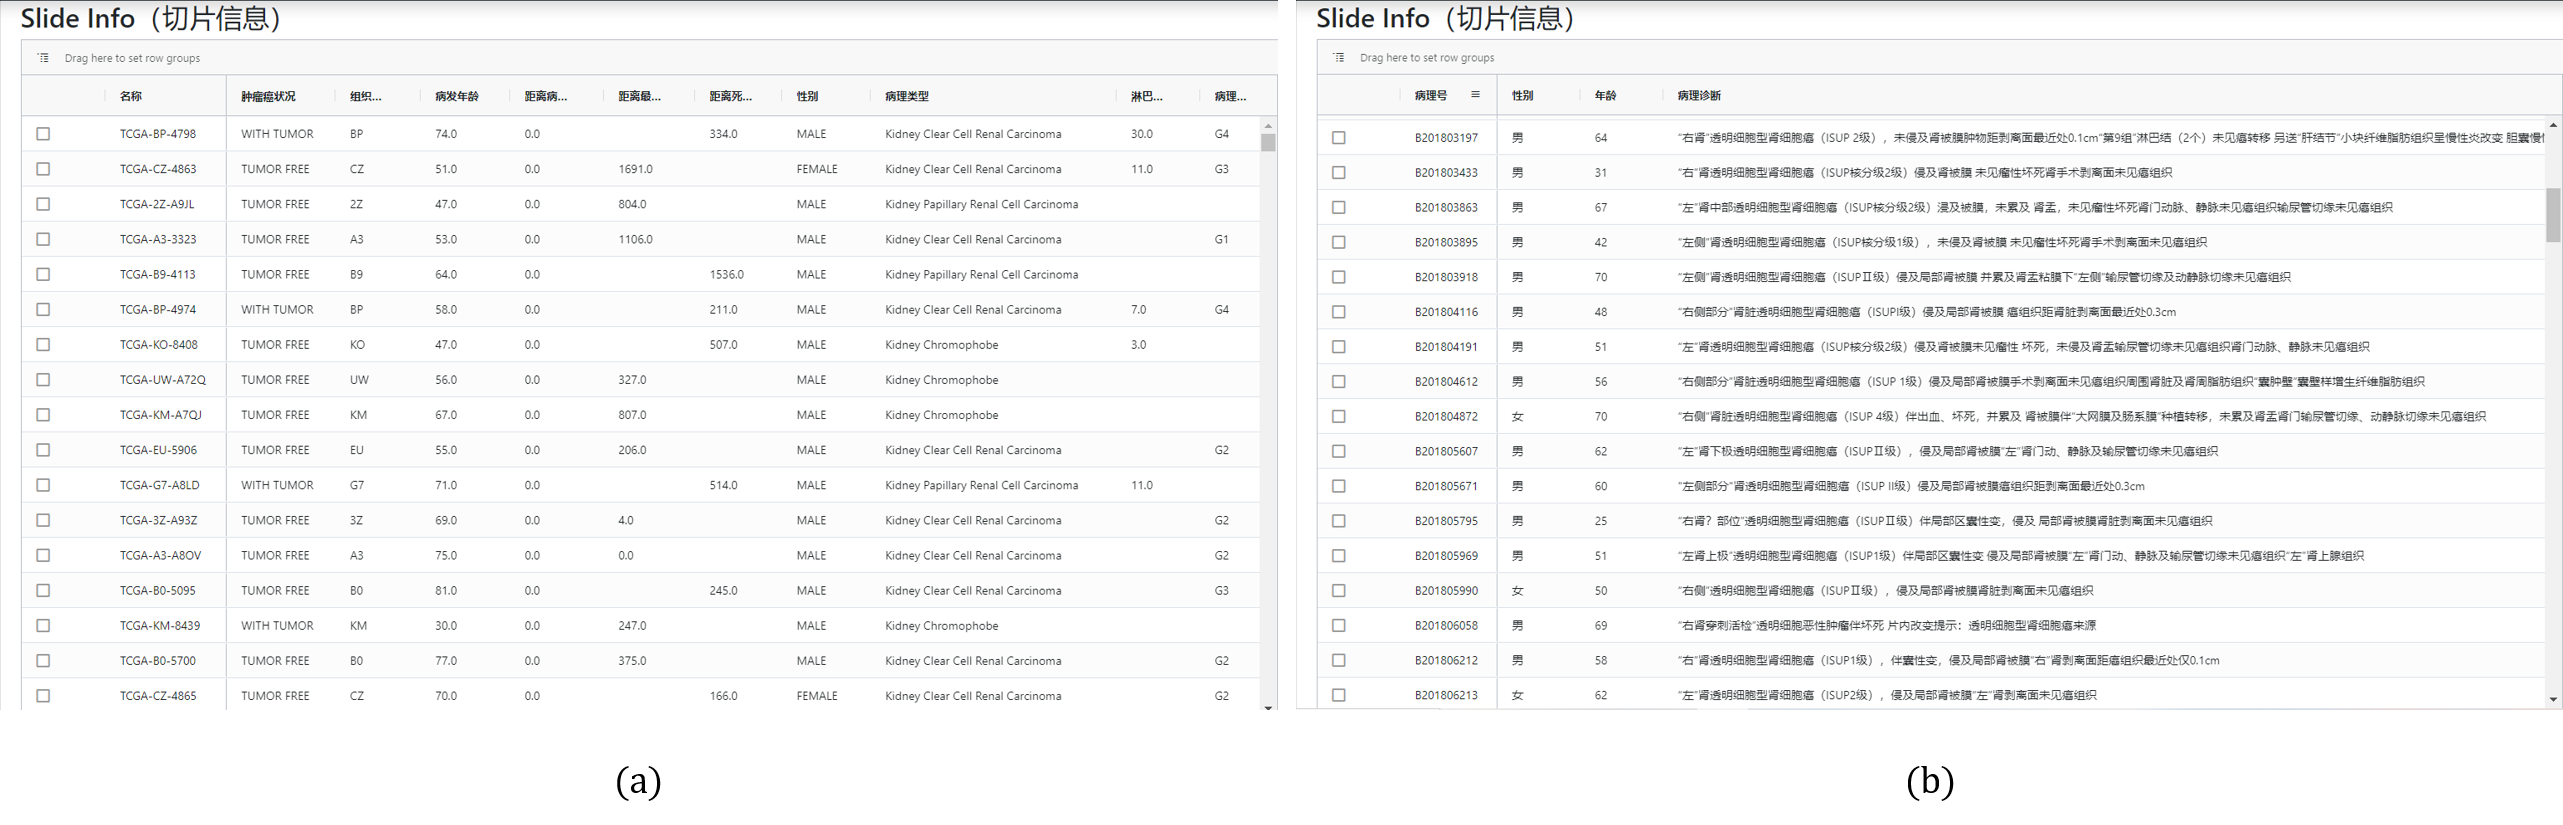The width and height of the screenshot is (2563, 825).
Task: Select the B201805671 pathology number cell
Action: click(1446, 486)
